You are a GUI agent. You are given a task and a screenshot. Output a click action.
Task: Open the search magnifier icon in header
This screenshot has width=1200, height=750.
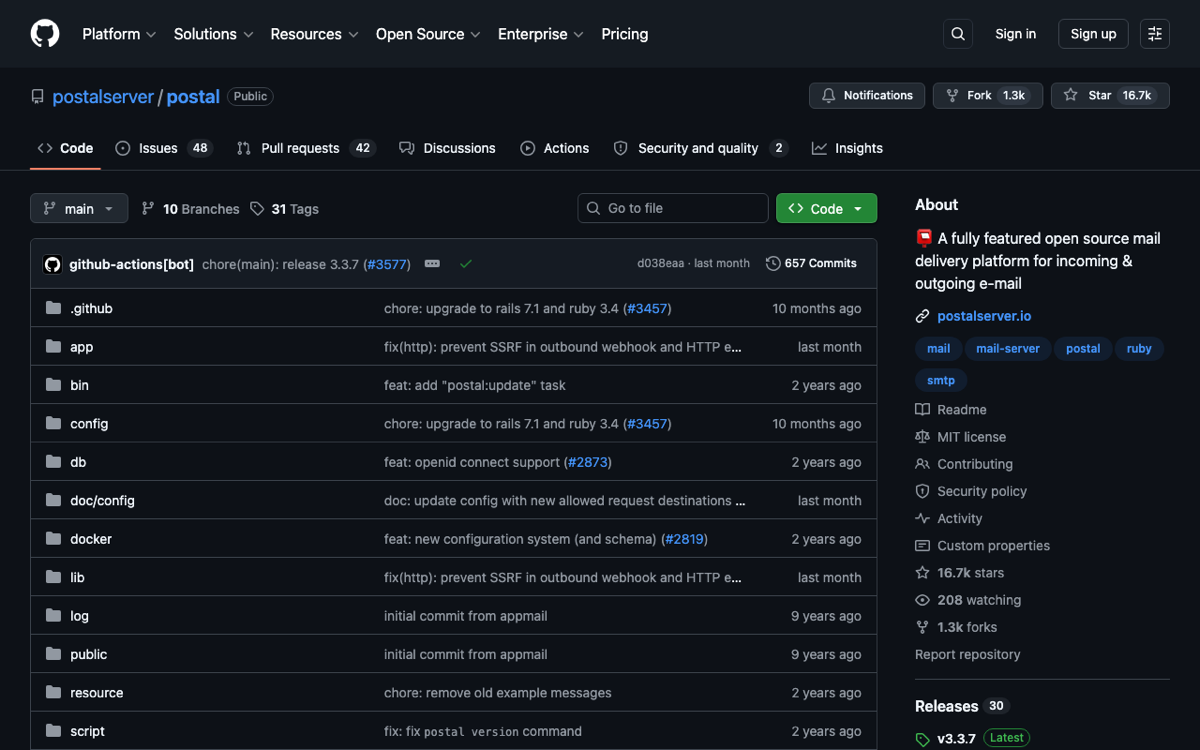pos(958,34)
